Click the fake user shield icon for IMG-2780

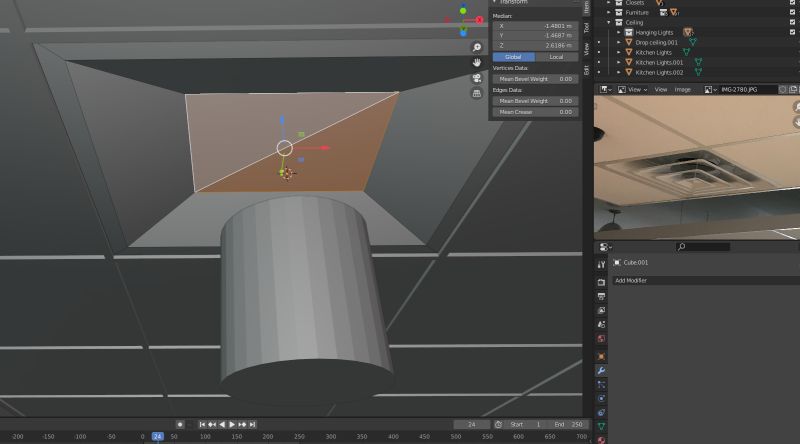click(783, 89)
